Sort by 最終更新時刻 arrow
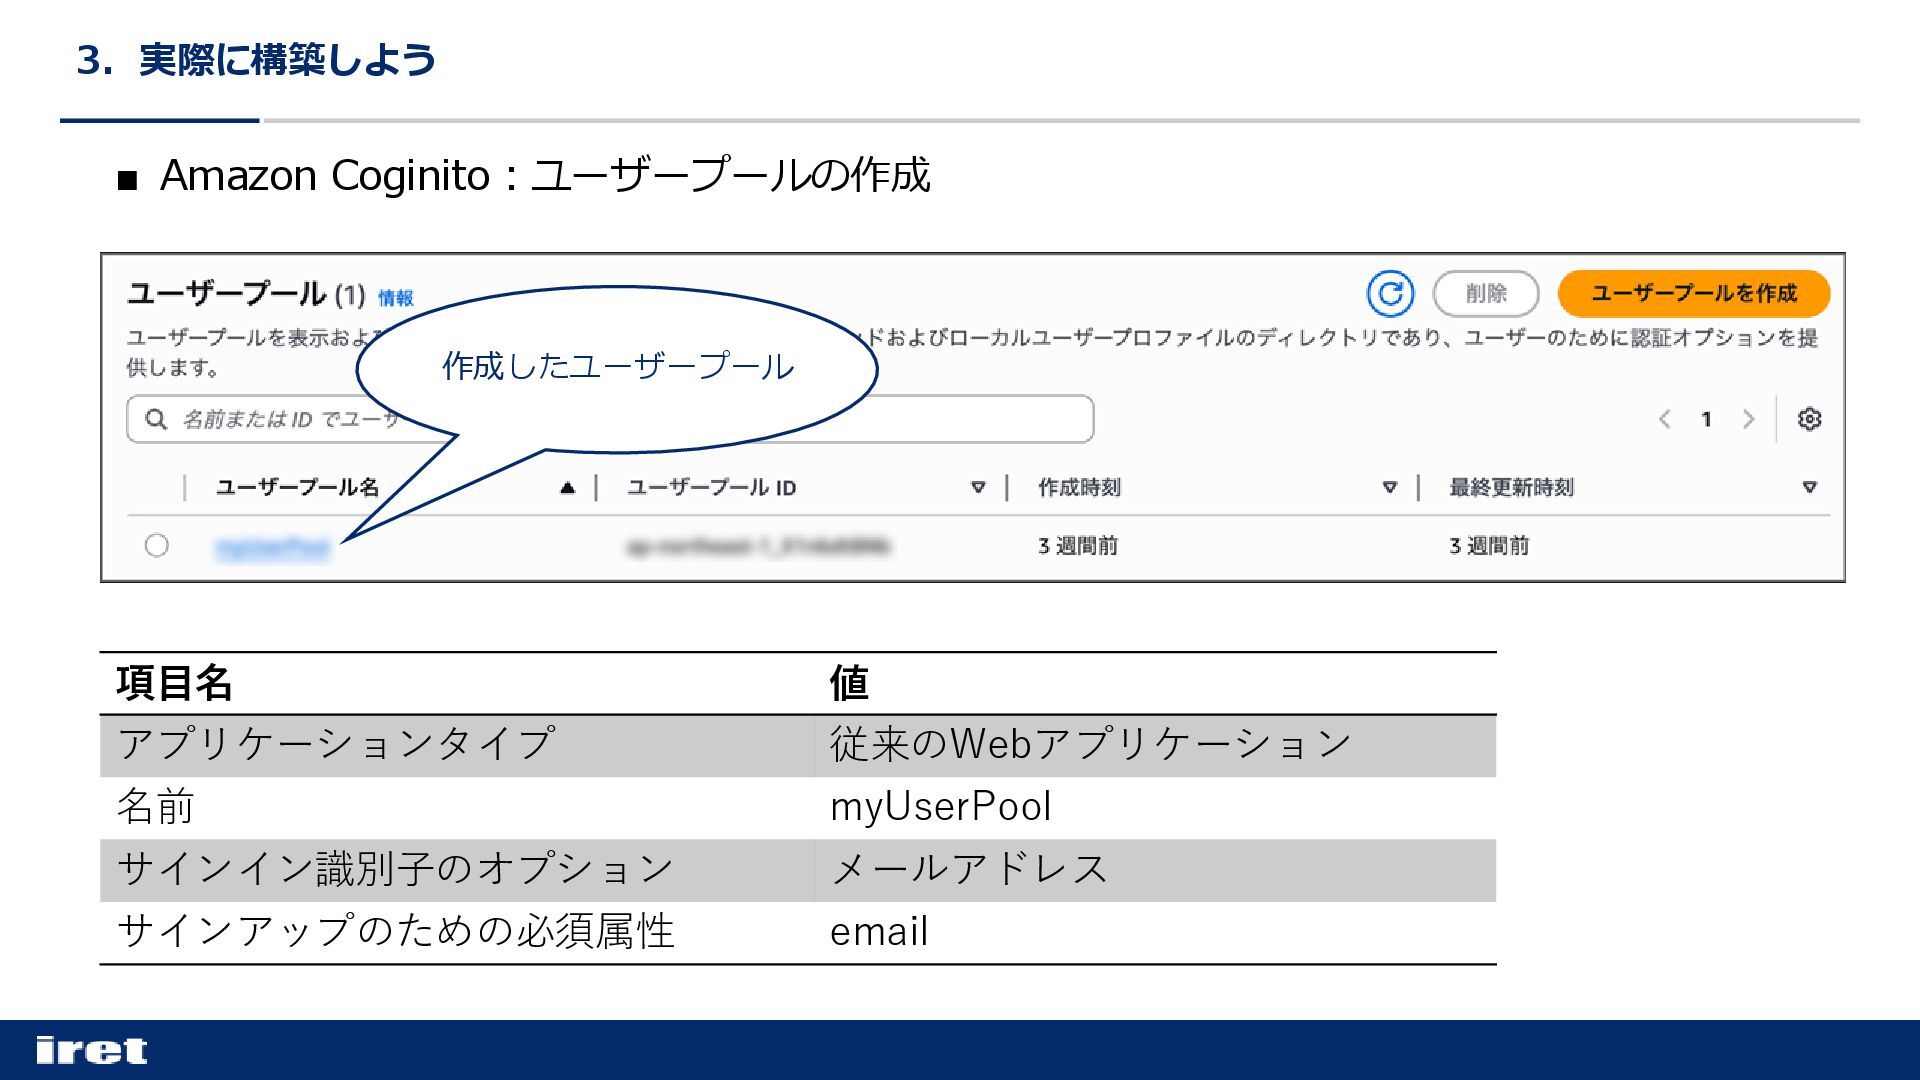Image resolution: width=1920 pixels, height=1080 pixels. (x=1809, y=488)
